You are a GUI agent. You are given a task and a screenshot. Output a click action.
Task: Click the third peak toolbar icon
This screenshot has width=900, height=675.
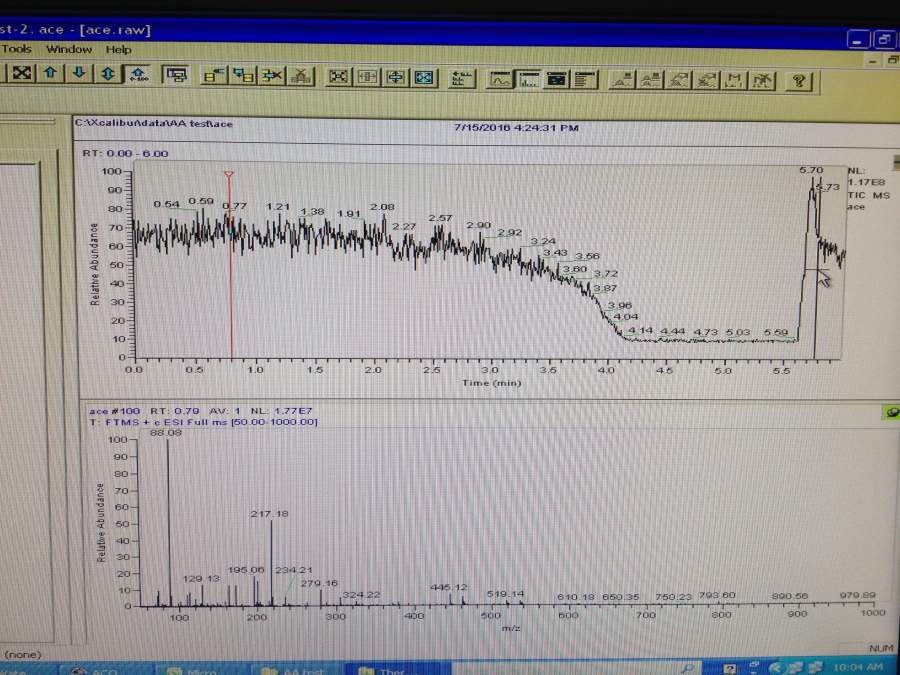coord(679,81)
